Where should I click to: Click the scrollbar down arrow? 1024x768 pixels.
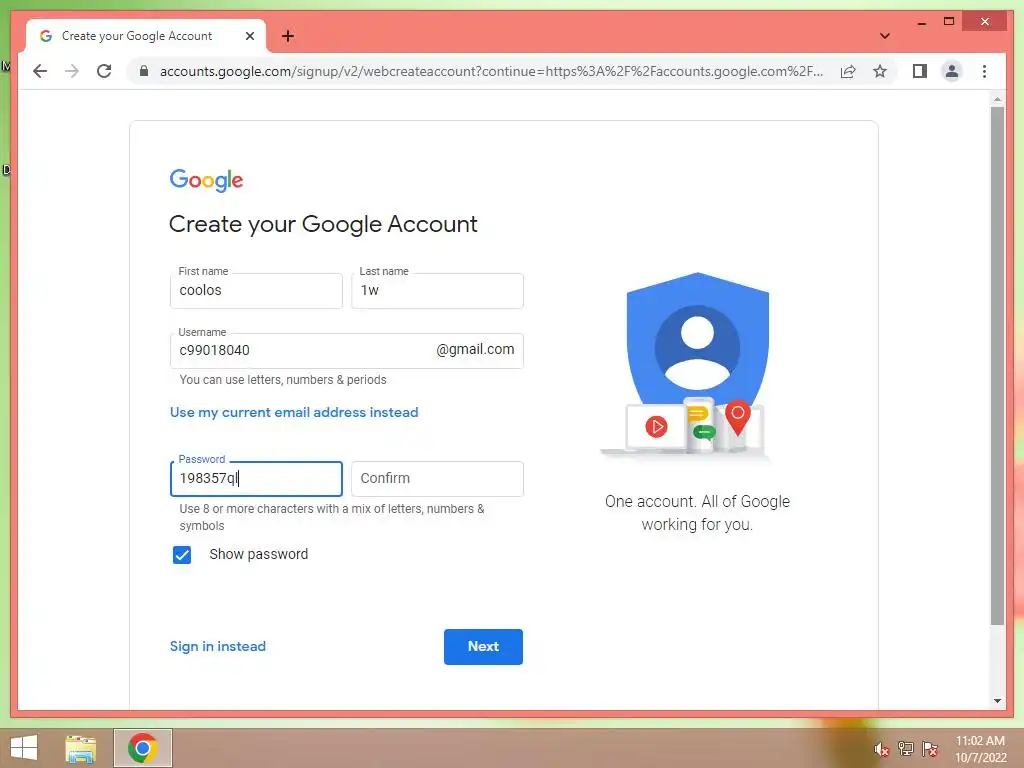pos(997,701)
